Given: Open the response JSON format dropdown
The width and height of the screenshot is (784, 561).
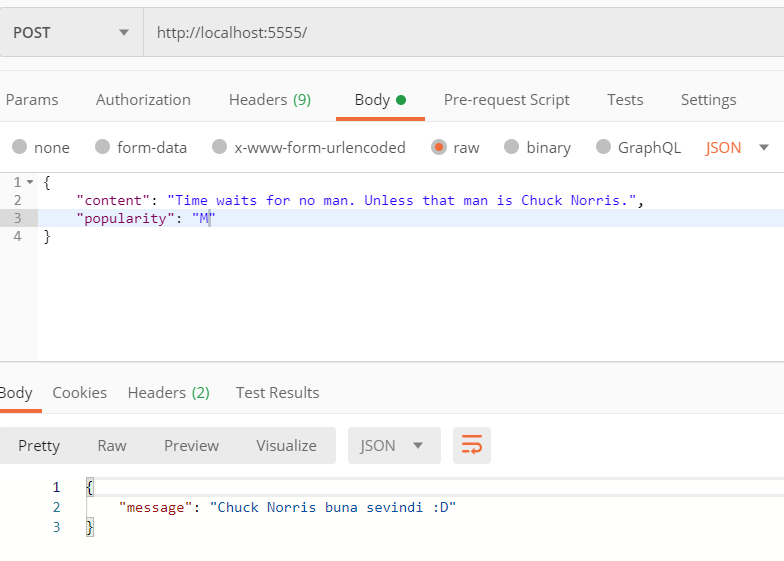Looking at the screenshot, I should click(393, 445).
